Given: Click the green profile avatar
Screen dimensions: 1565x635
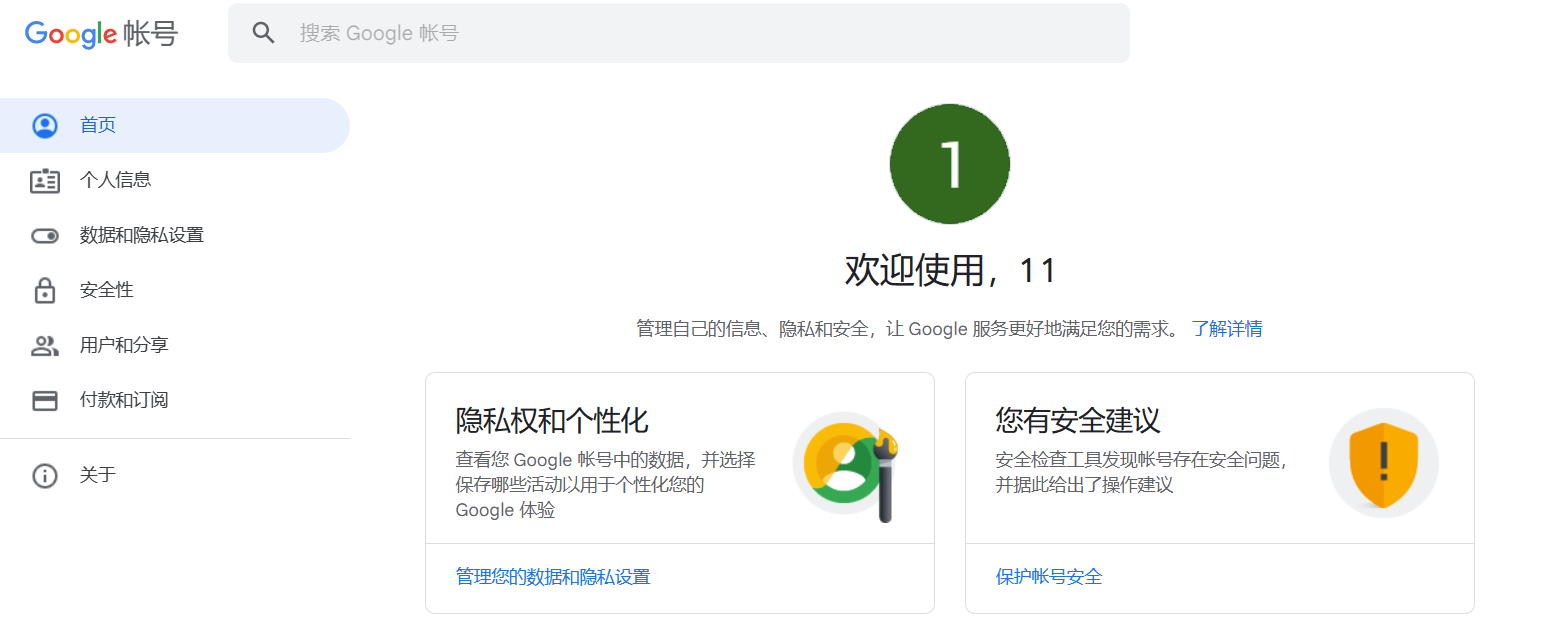Looking at the screenshot, I should coord(950,164).
